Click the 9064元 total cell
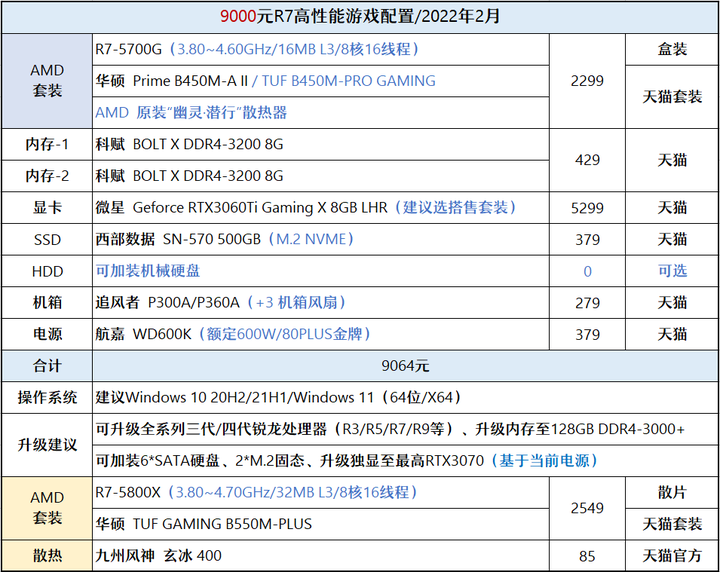The image size is (720, 572). 405,366
